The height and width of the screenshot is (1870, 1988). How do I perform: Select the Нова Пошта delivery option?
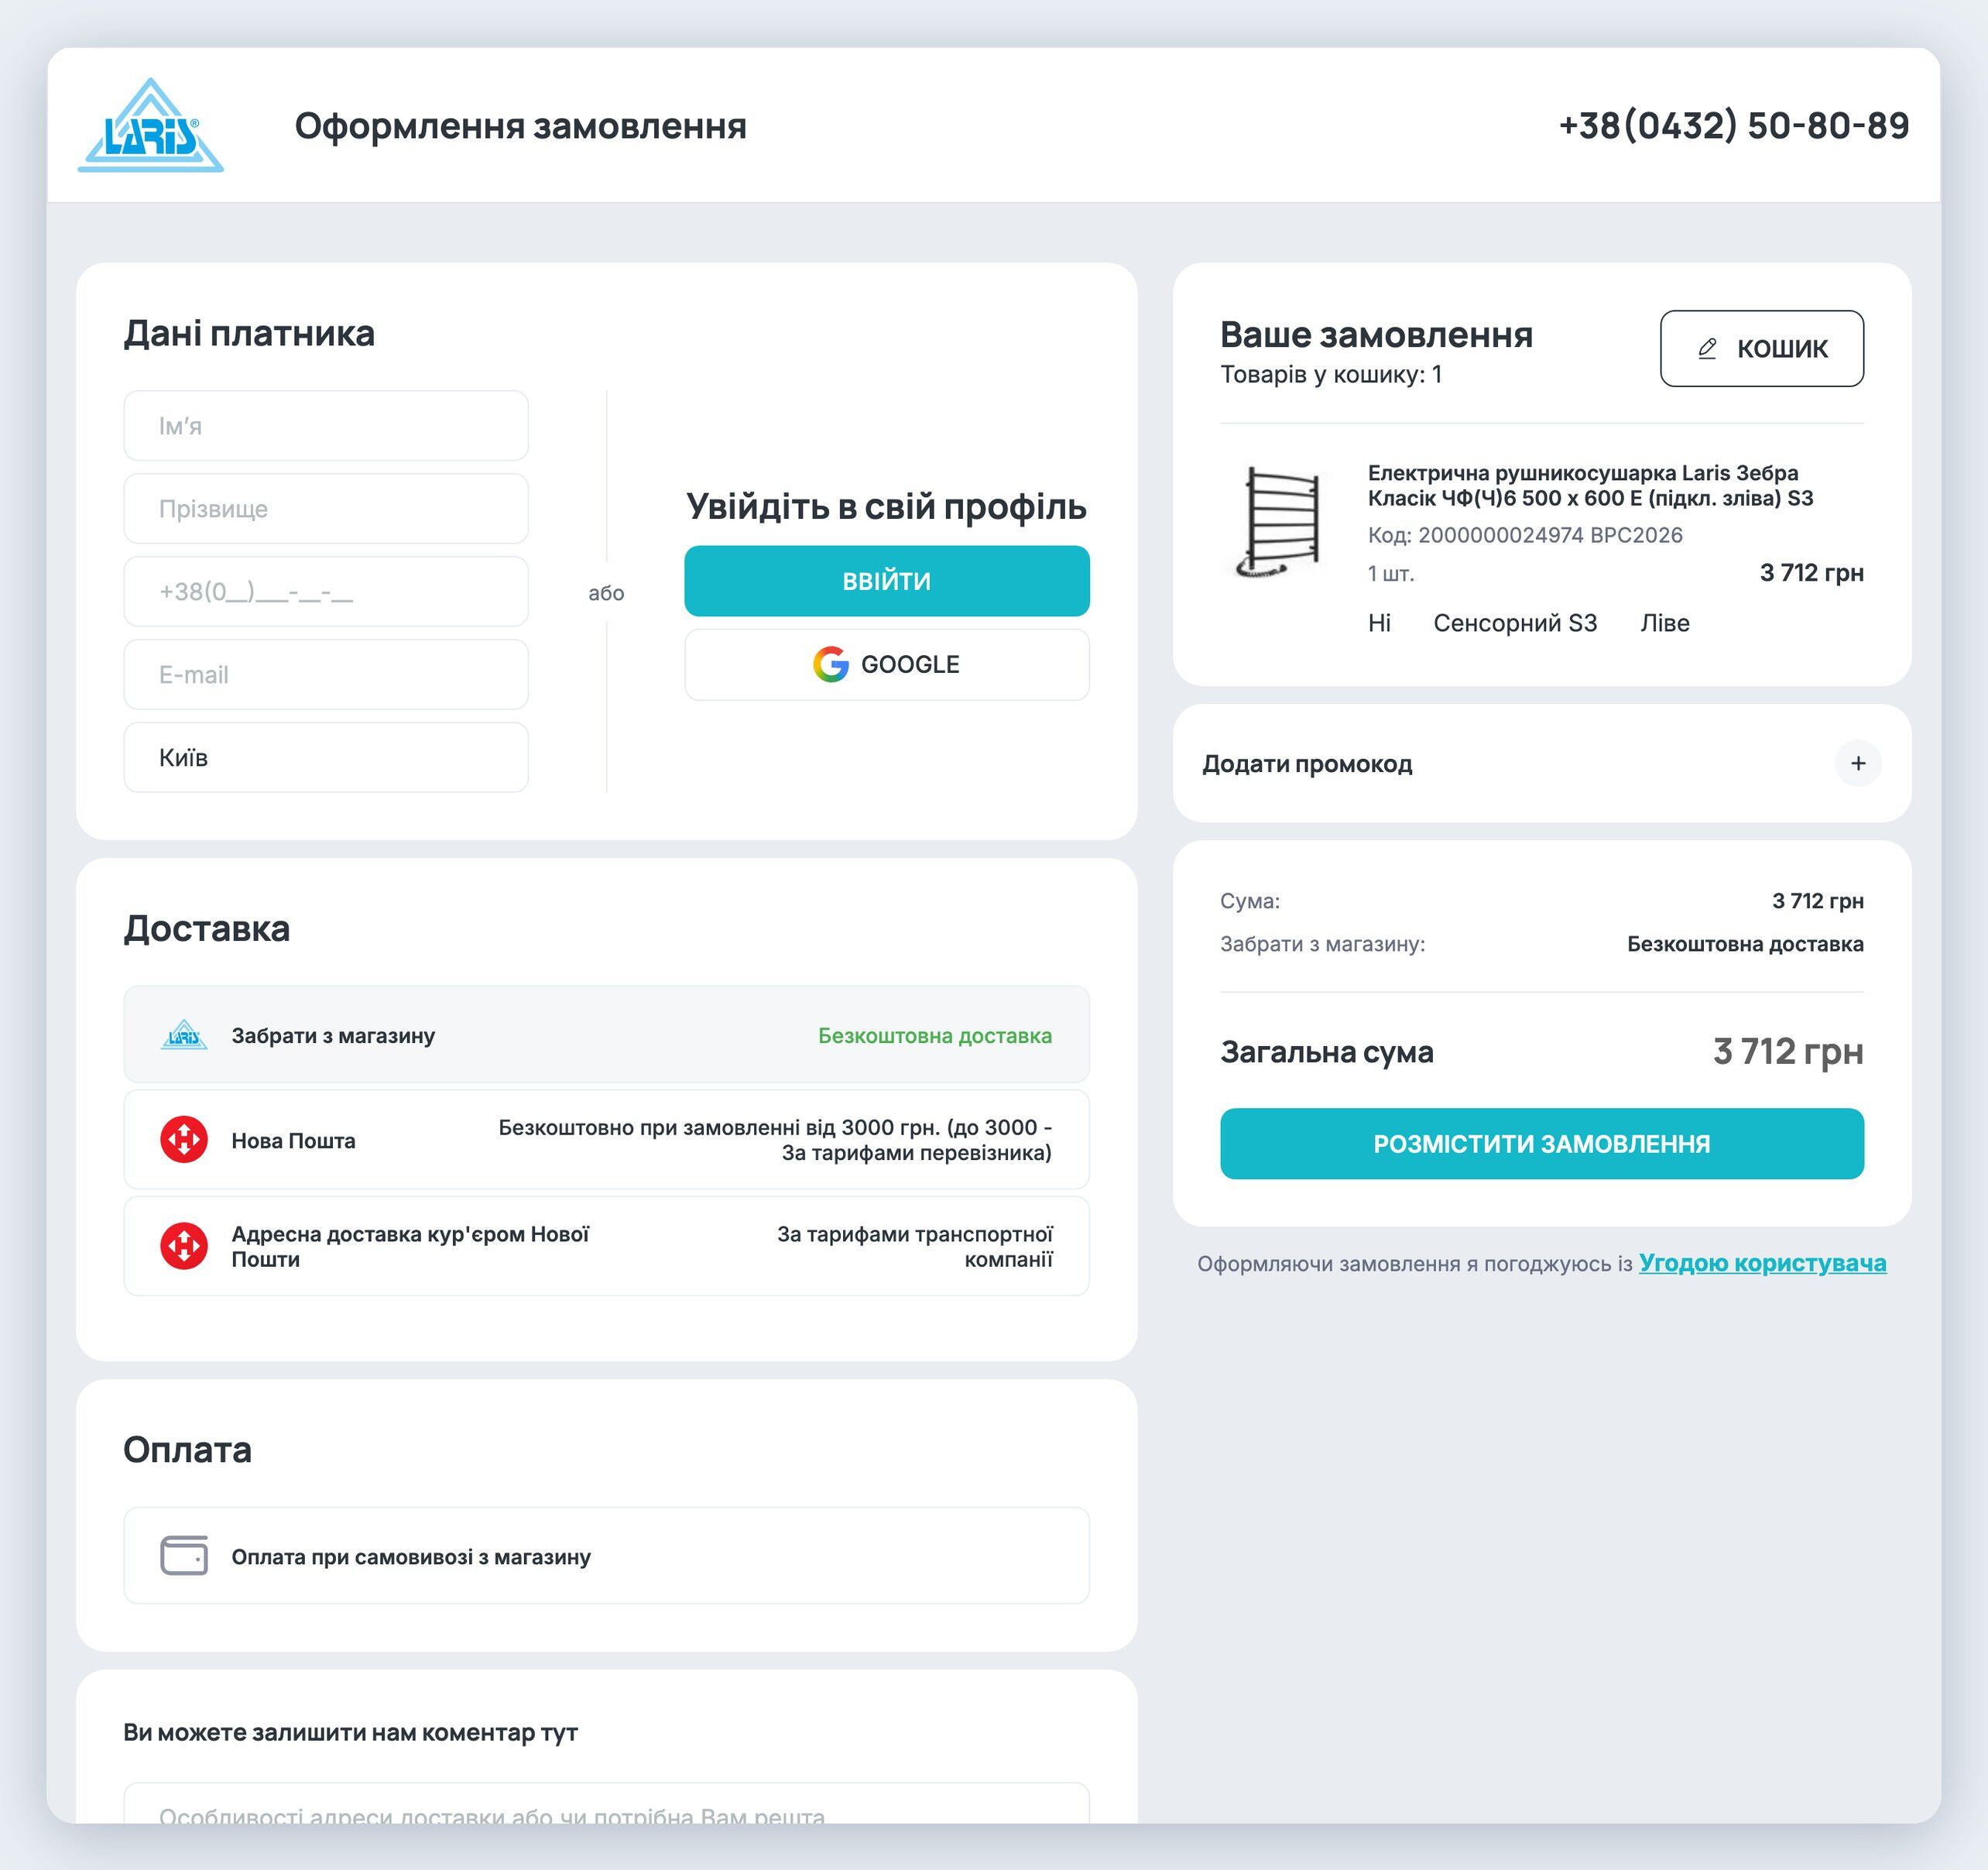click(x=606, y=1140)
